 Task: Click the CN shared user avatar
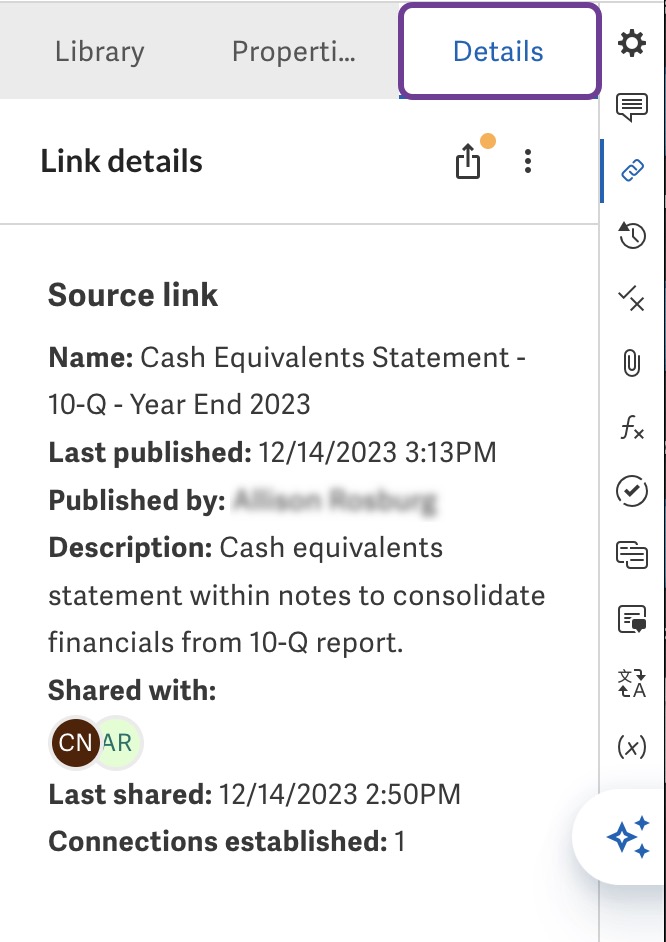click(x=75, y=743)
